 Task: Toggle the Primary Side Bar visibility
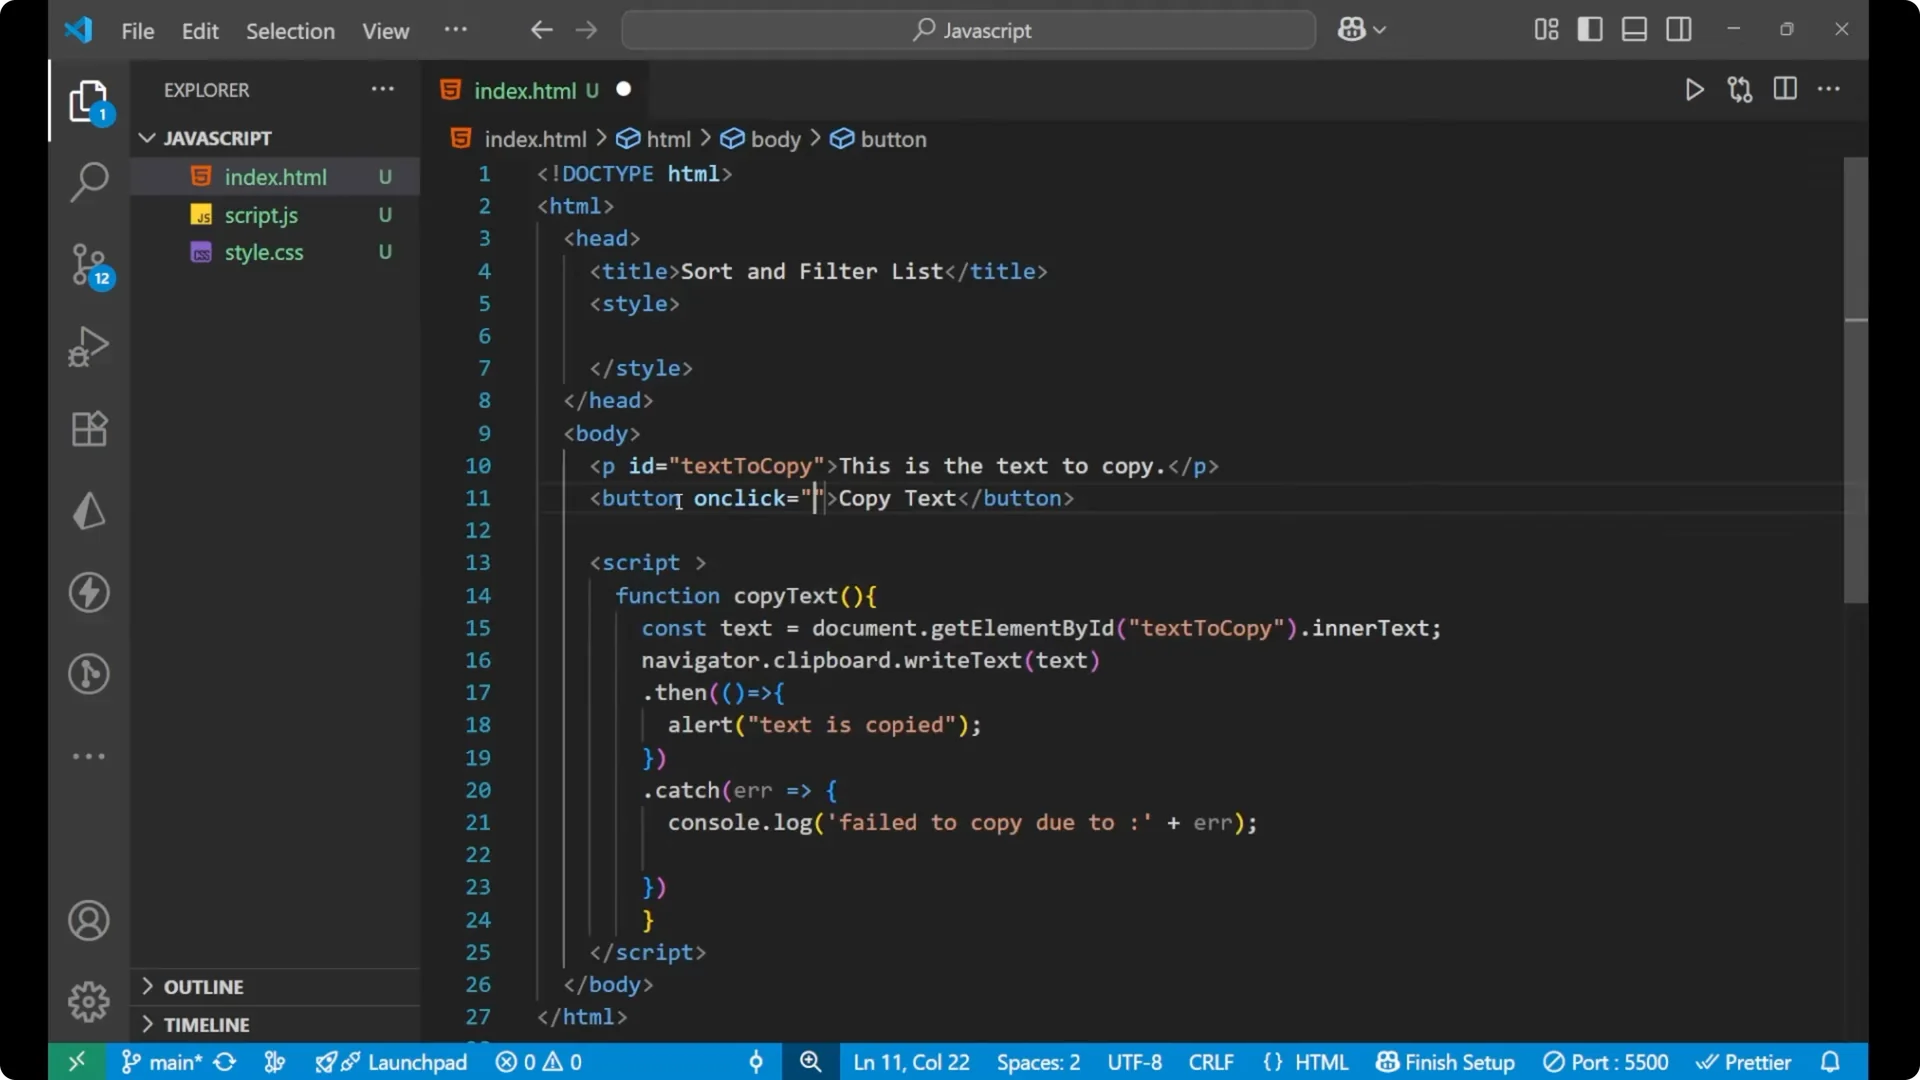click(1589, 29)
